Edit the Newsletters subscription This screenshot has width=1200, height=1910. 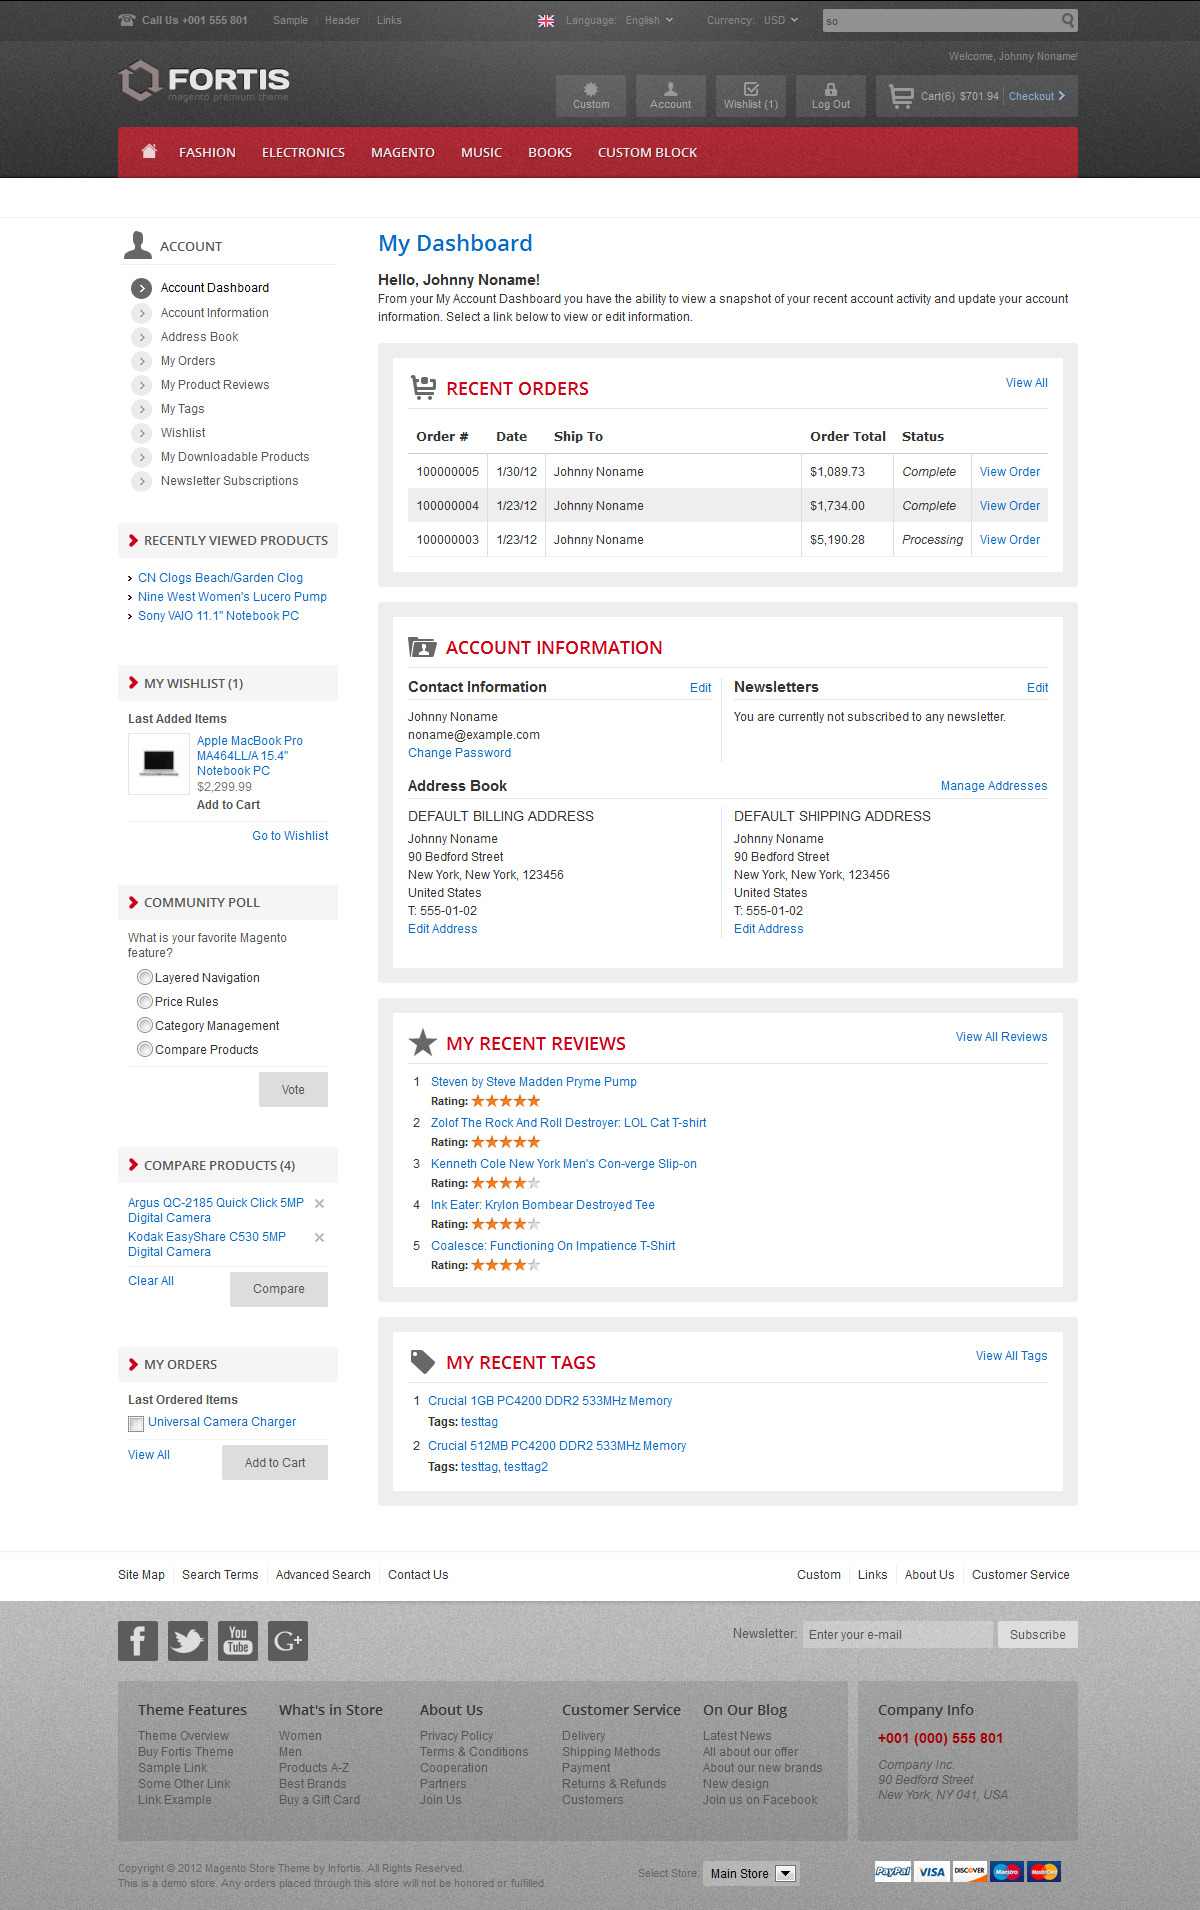(x=1037, y=688)
